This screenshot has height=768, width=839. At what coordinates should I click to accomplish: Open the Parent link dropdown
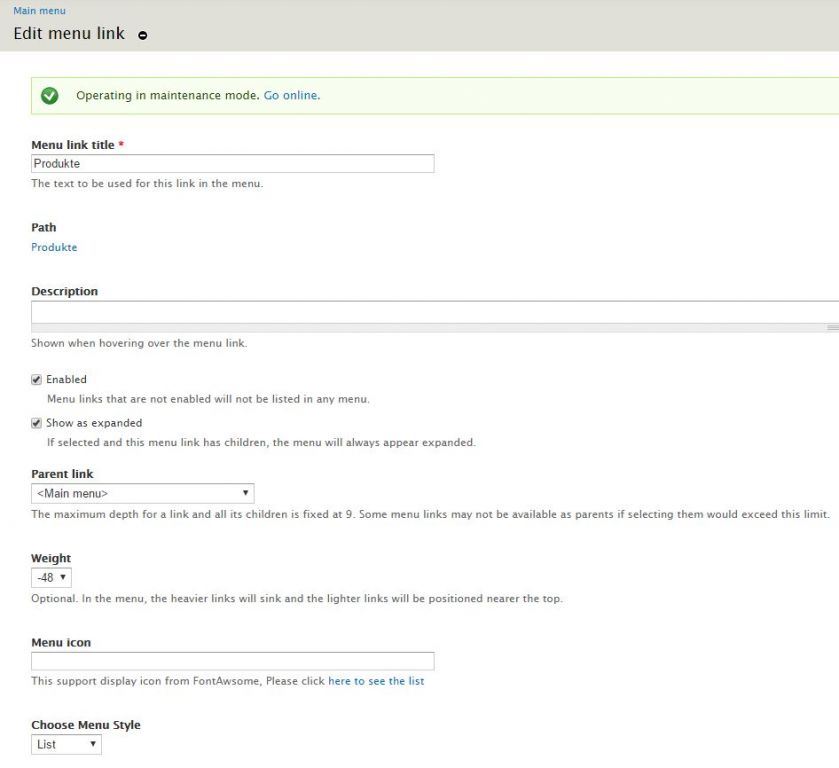(x=142, y=493)
